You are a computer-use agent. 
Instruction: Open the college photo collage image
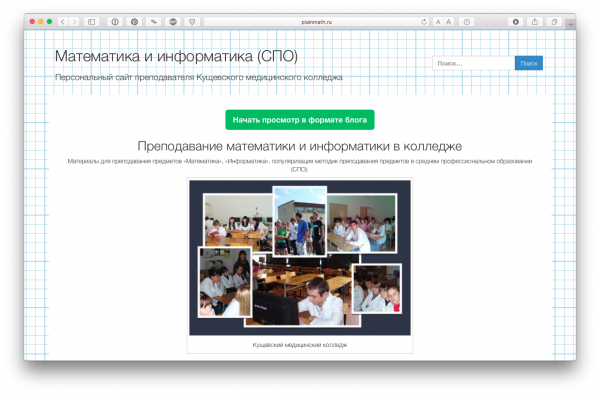click(x=300, y=258)
